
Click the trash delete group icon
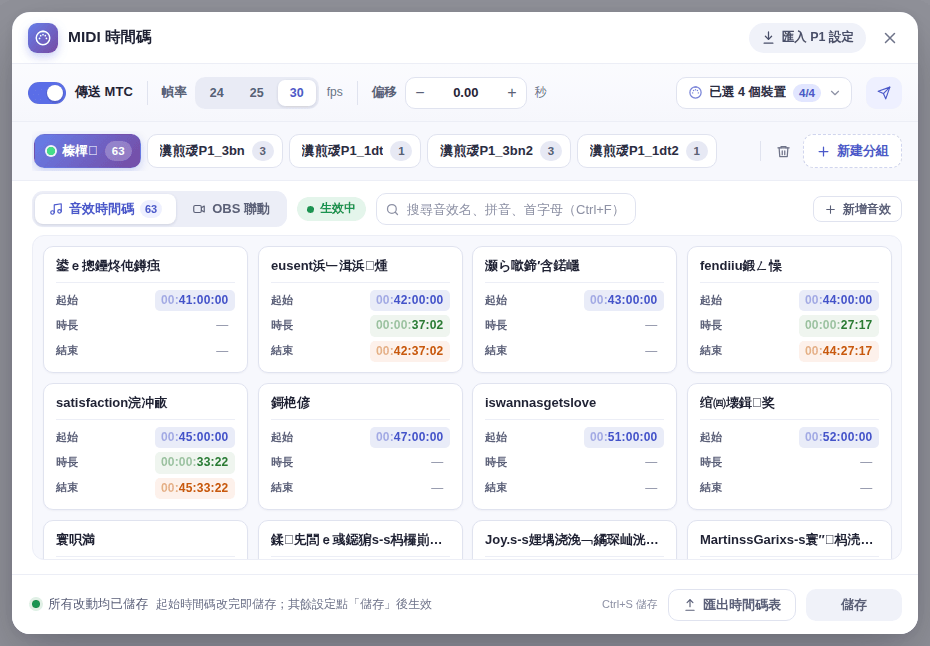pyautogui.click(x=783, y=151)
